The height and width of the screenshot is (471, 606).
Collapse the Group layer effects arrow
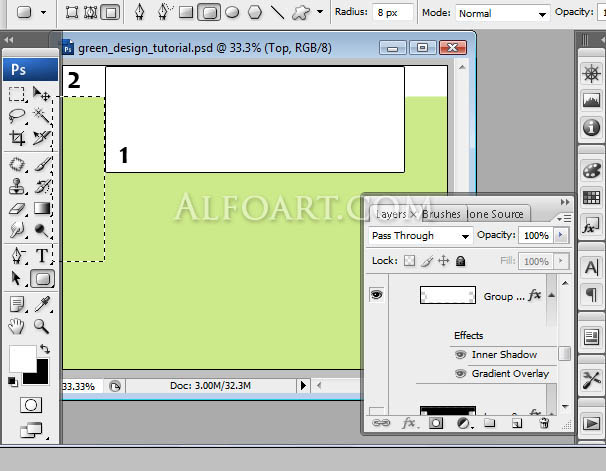click(552, 295)
